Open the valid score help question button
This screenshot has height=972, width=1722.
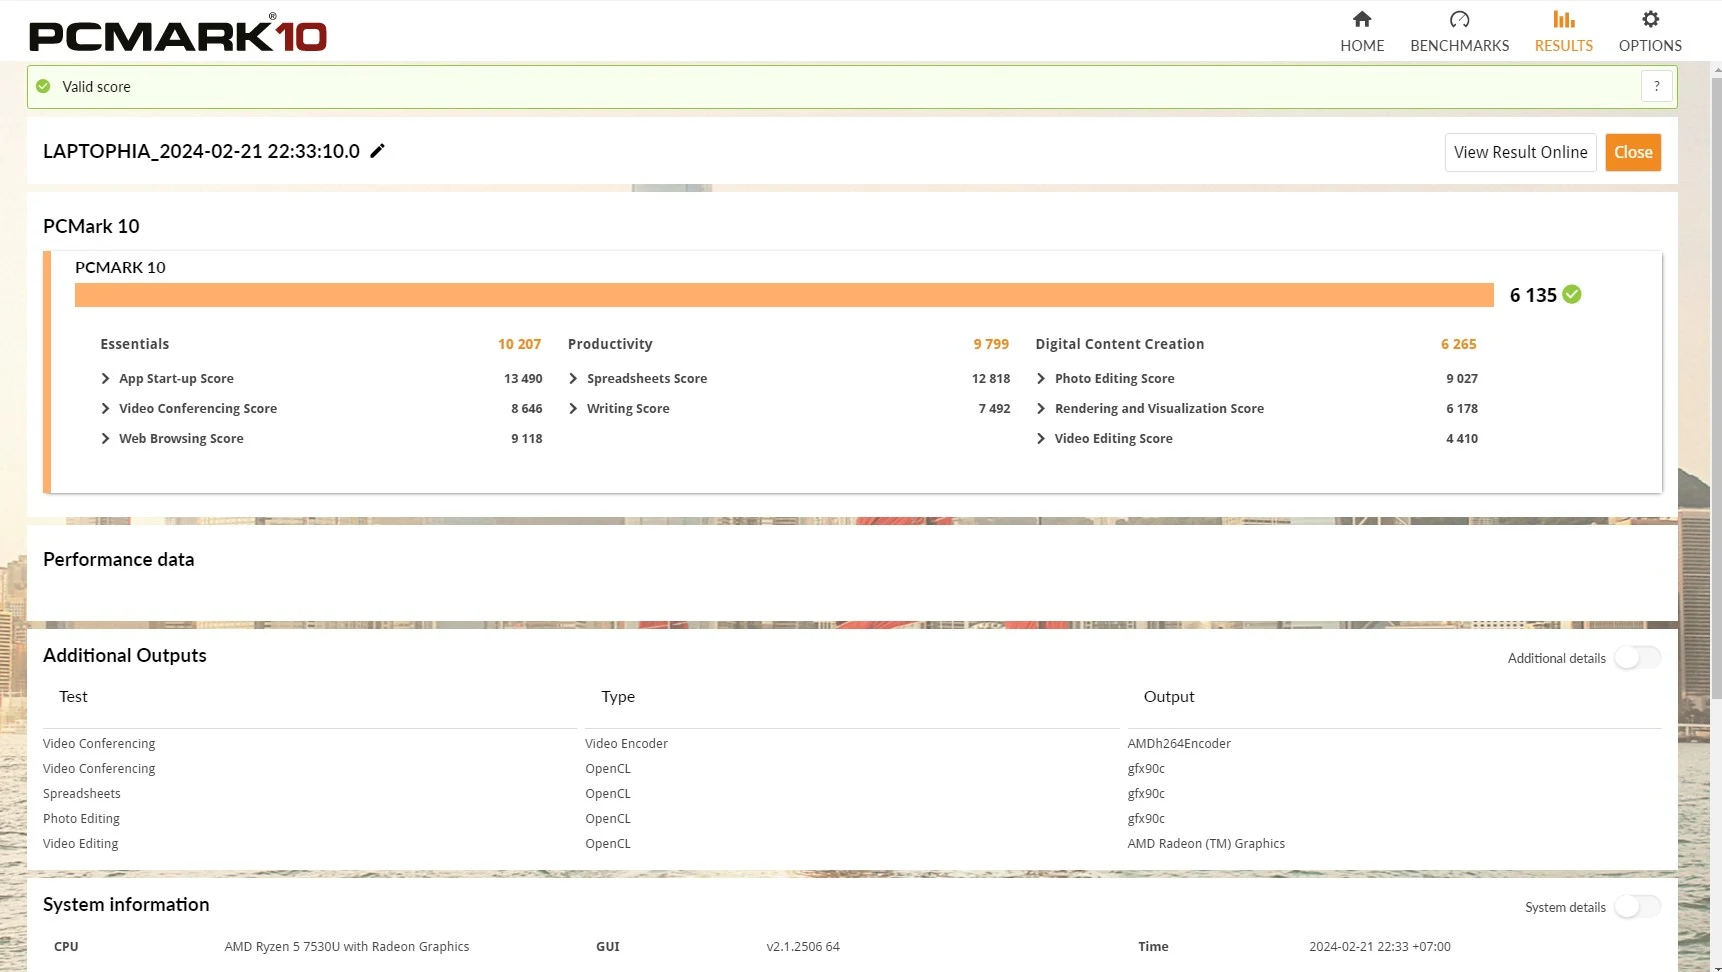point(1656,86)
